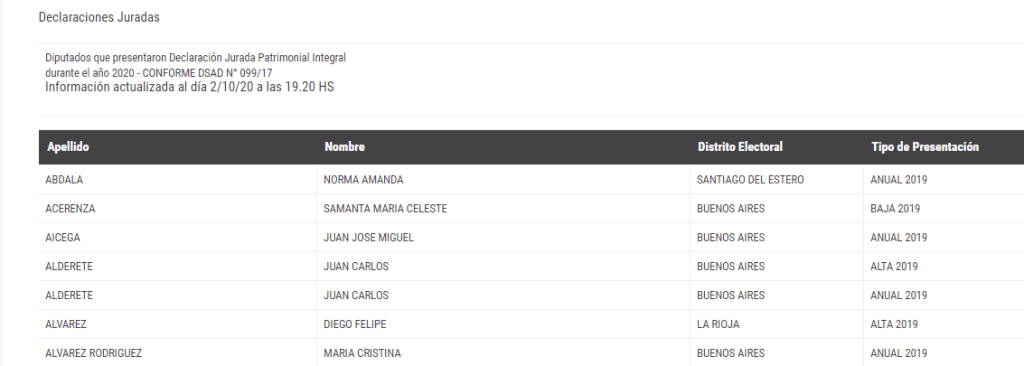Click the Tipo de Presentación column header
This screenshot has height=366, width=1024.
click(x=925, y=147)
